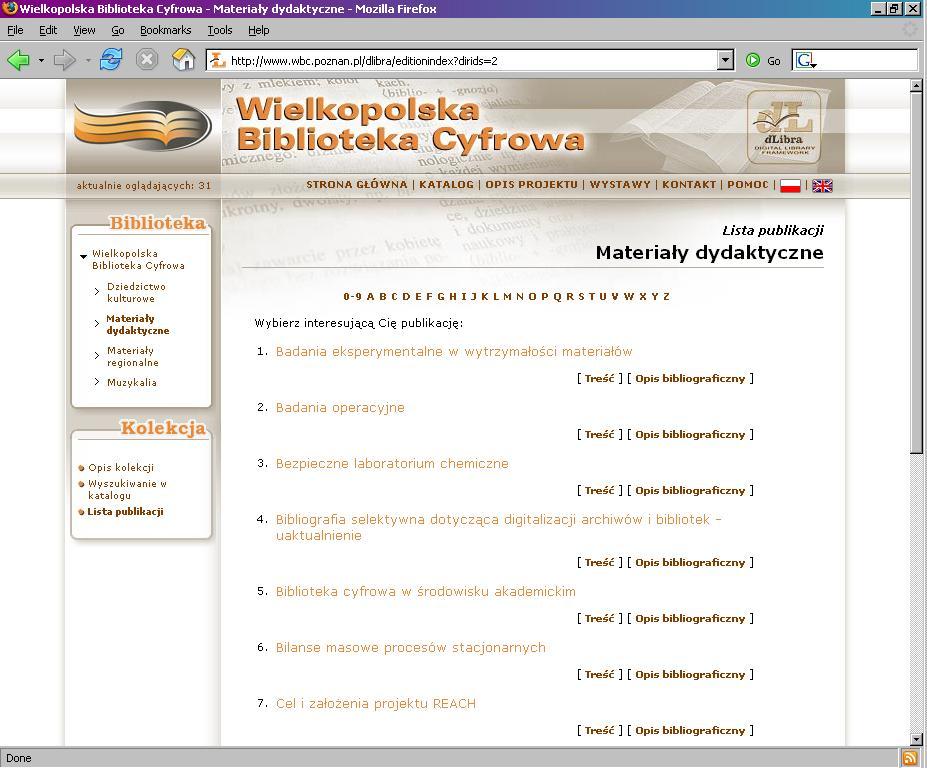Screen dimensions: 927x768
Task: Open the File menu
Action: [15, 30]
